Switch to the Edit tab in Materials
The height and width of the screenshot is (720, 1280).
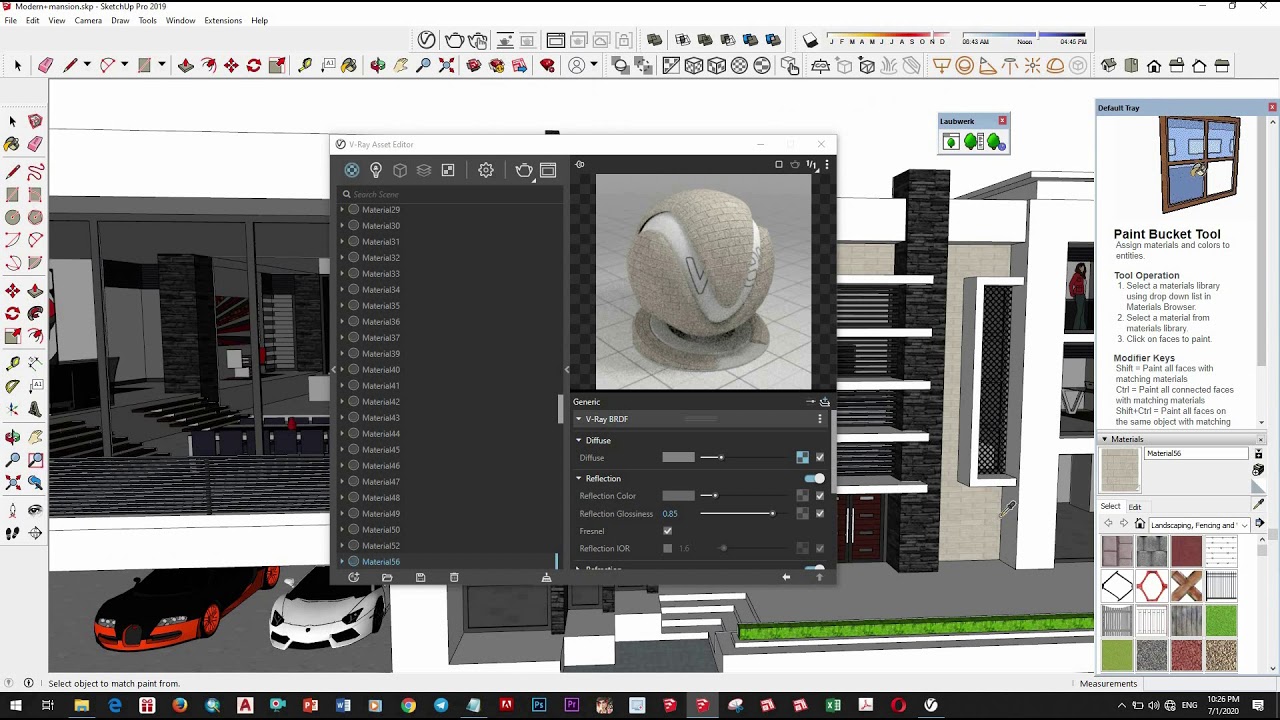pos(1135,507)
